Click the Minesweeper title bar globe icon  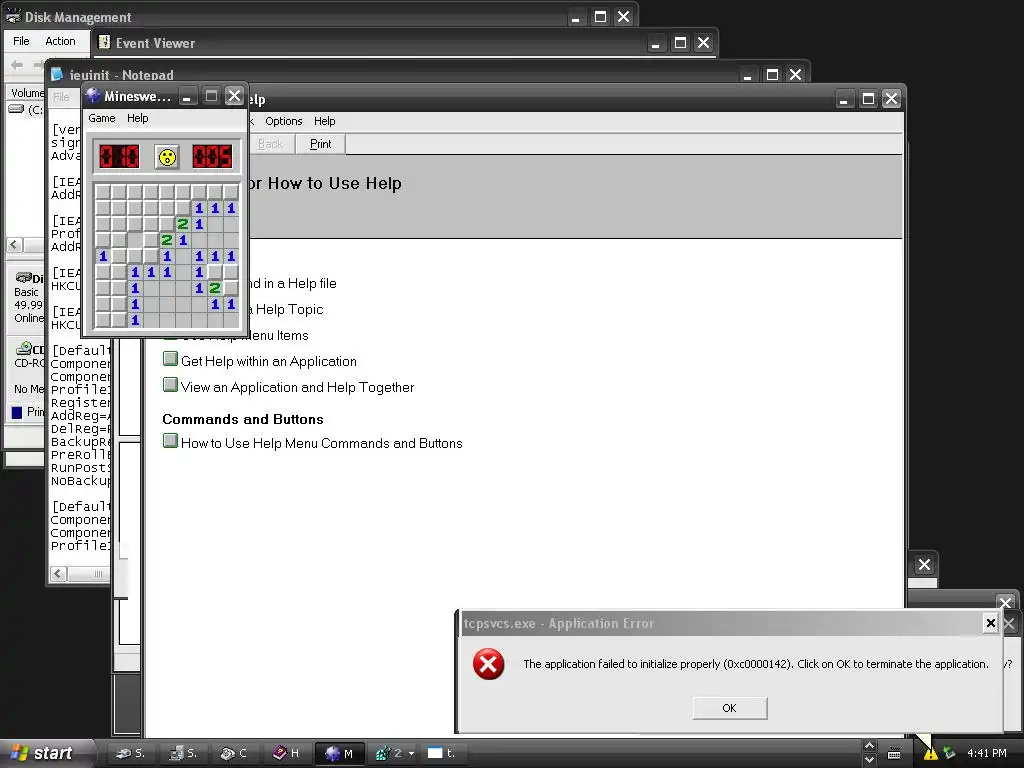click(x=93, y=95)
